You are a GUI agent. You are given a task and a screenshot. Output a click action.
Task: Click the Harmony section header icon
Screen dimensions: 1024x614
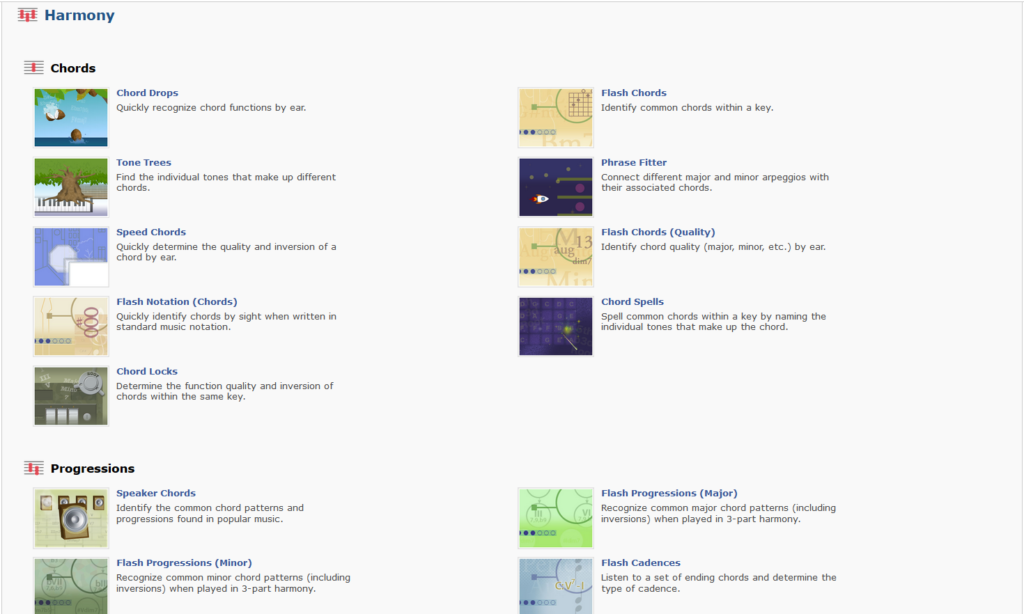click(28, 16)
